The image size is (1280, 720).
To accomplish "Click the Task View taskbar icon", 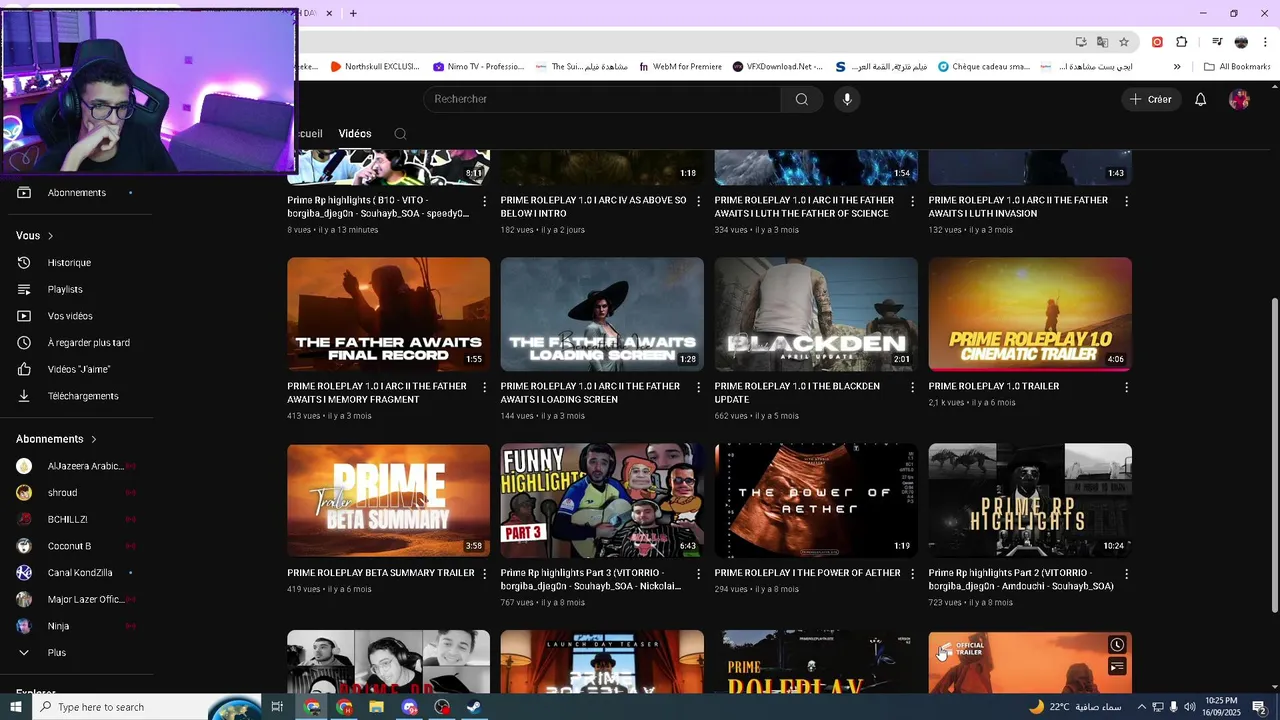I will coord(277,707).
